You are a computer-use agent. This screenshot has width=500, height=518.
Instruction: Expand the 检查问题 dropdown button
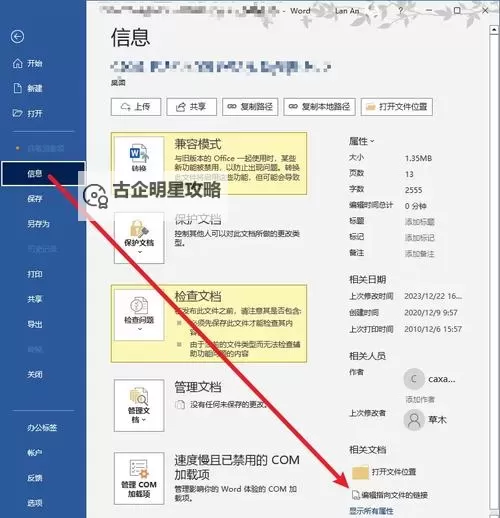tap(139, 315)
